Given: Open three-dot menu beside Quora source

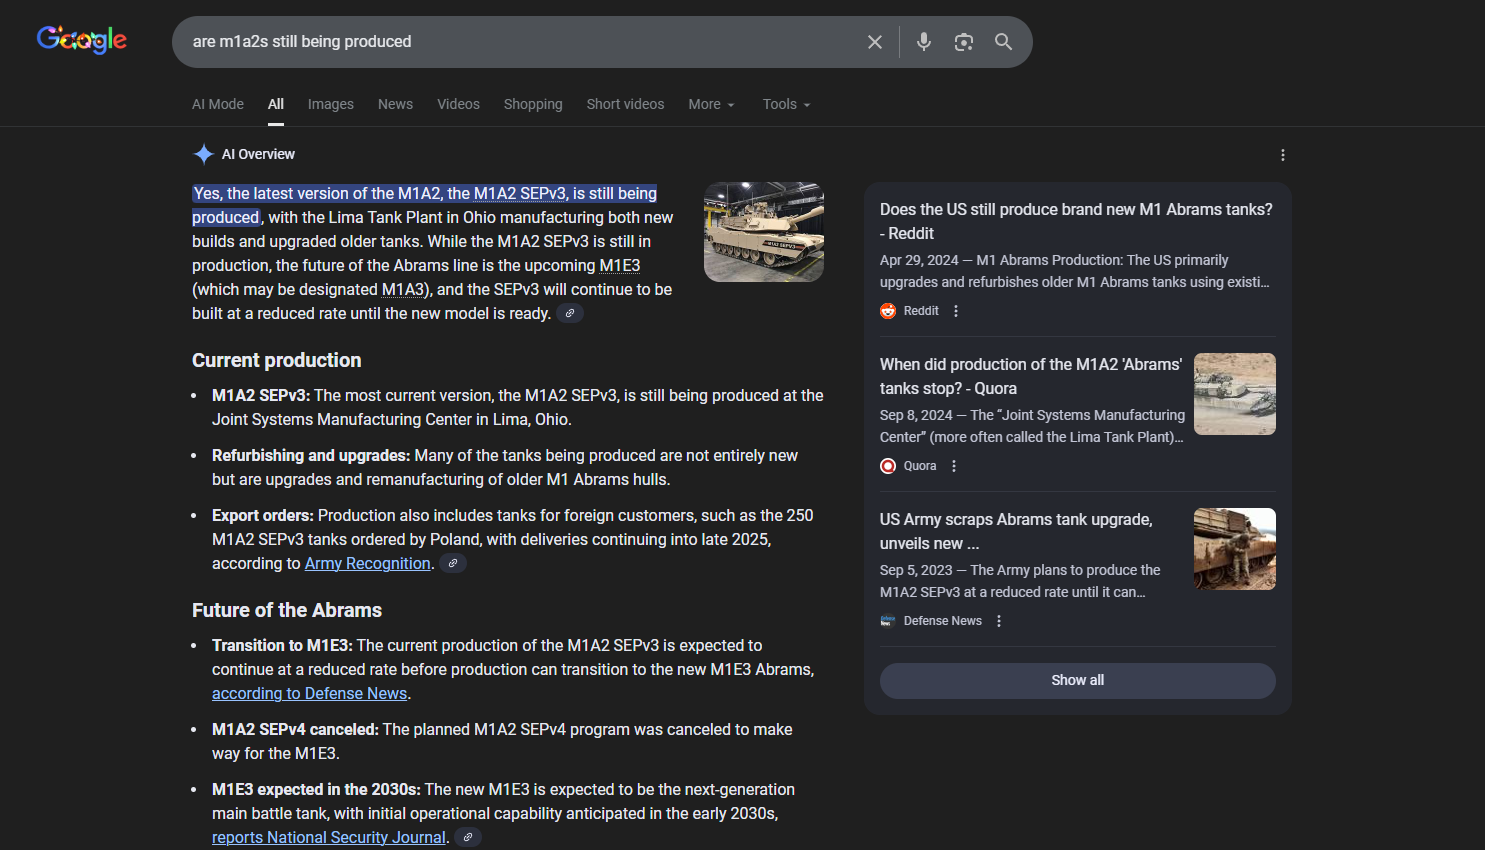Looking at the screenshot, I should pos(954,466).
